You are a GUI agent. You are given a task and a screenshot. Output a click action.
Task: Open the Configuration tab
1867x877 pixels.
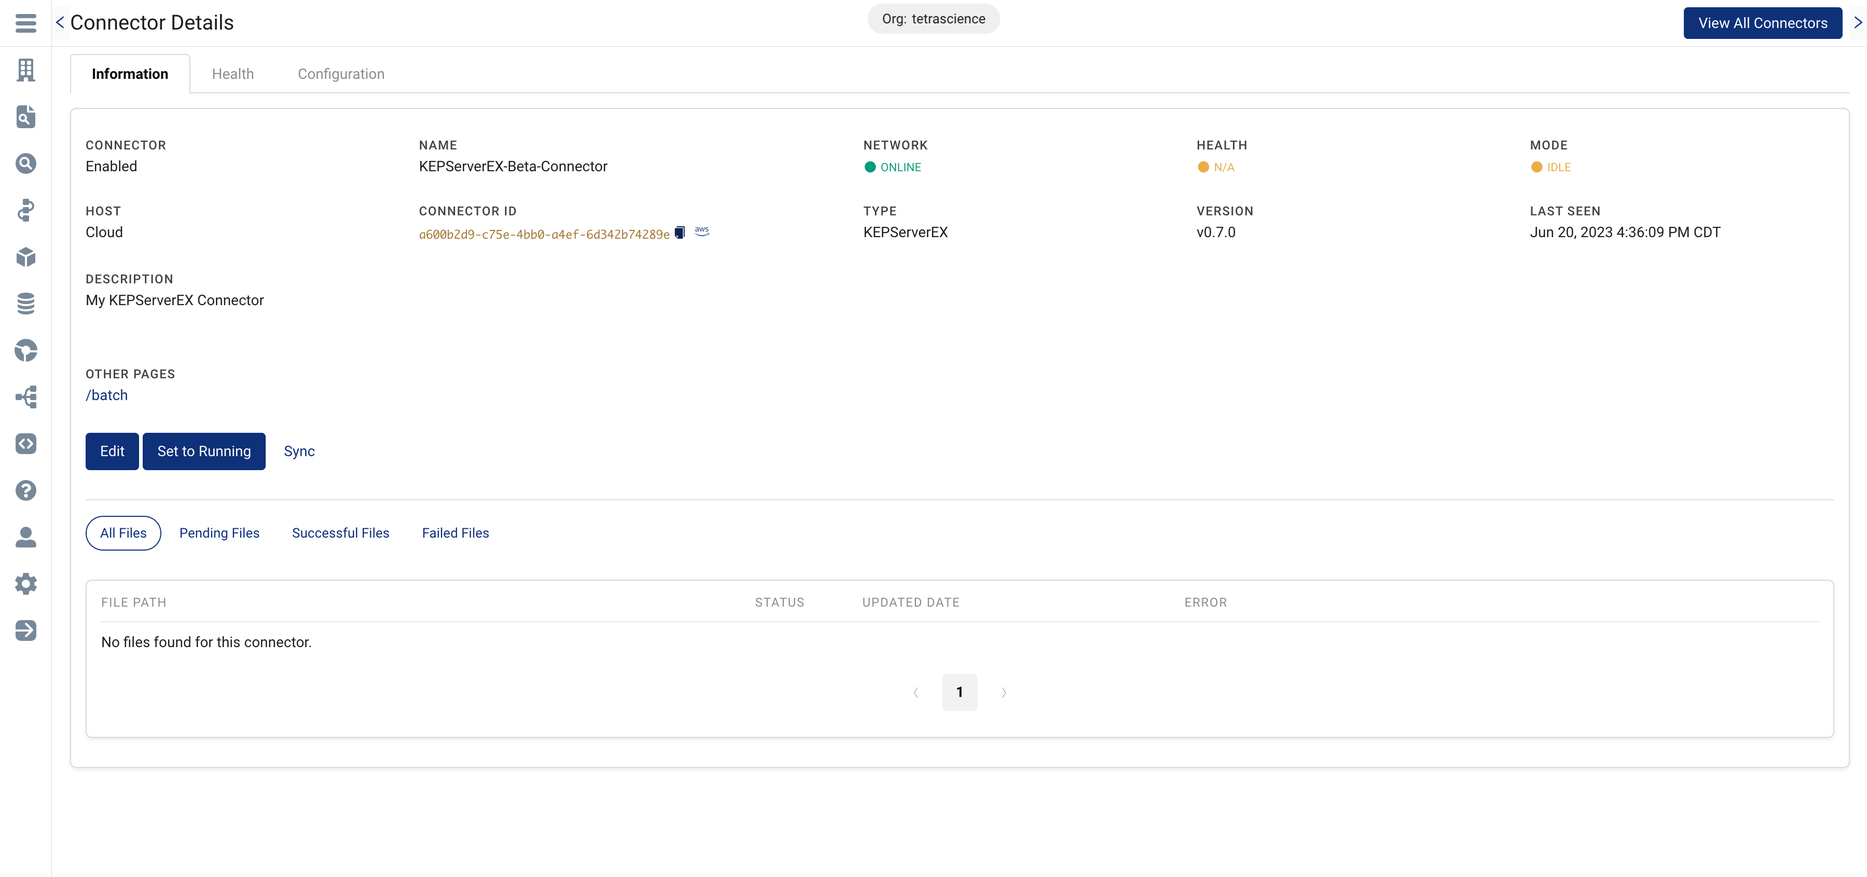click(x=341, y=74)
